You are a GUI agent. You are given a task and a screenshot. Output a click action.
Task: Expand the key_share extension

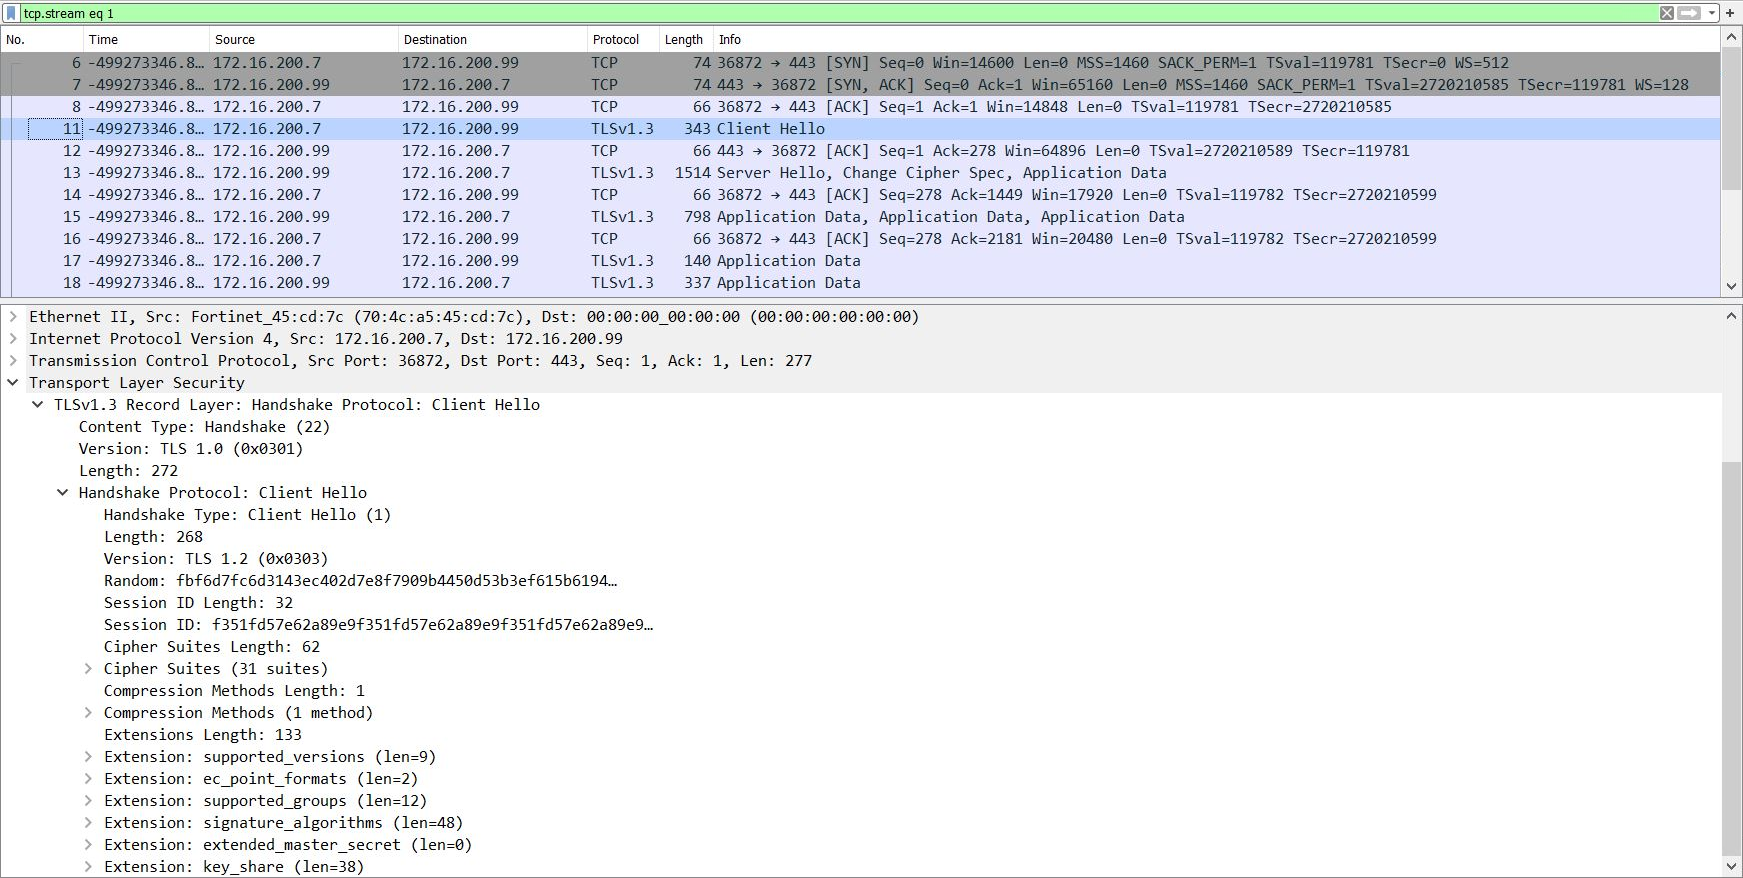point(88,867)
